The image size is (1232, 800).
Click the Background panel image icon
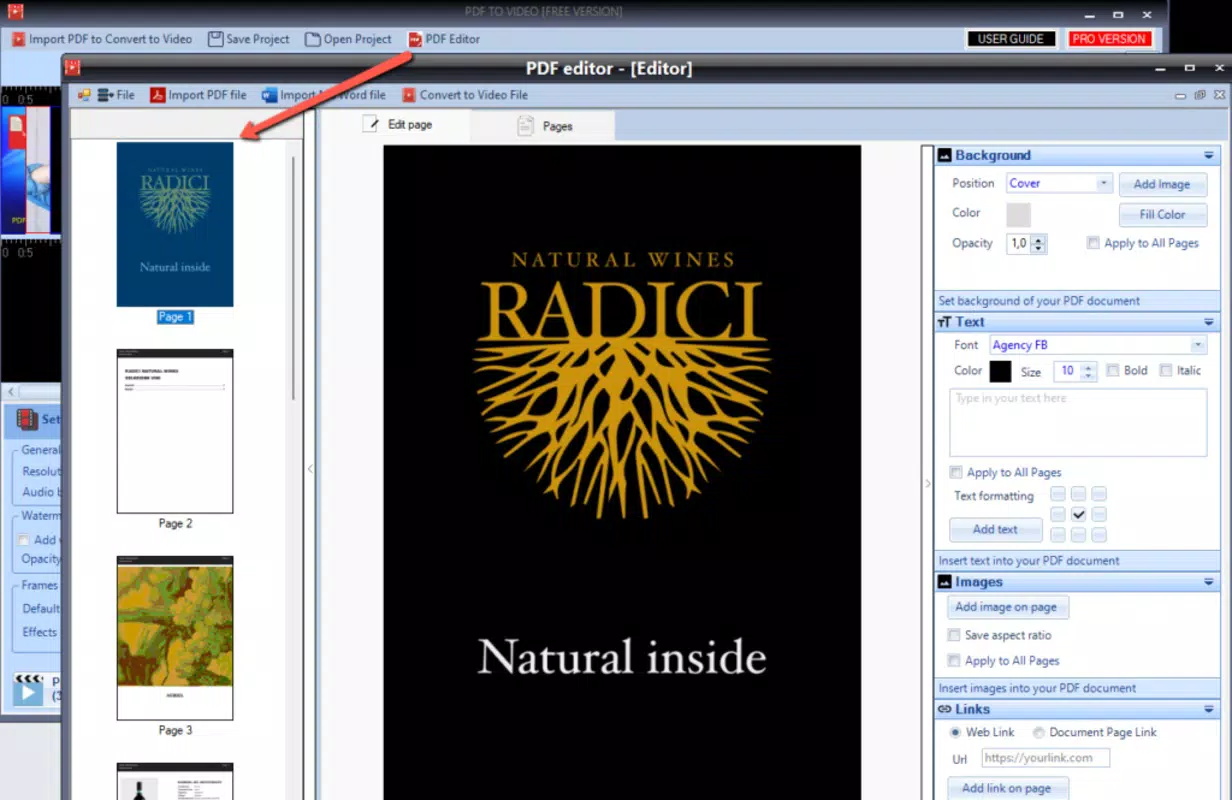[x=944, y=156]
